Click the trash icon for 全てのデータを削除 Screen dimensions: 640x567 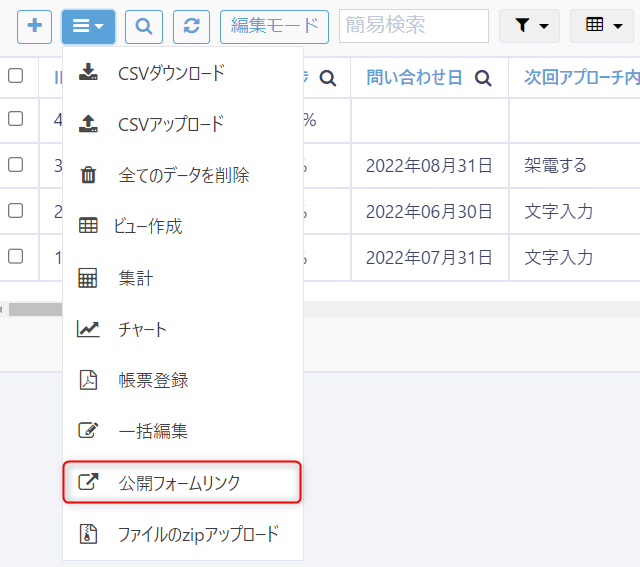89,175
